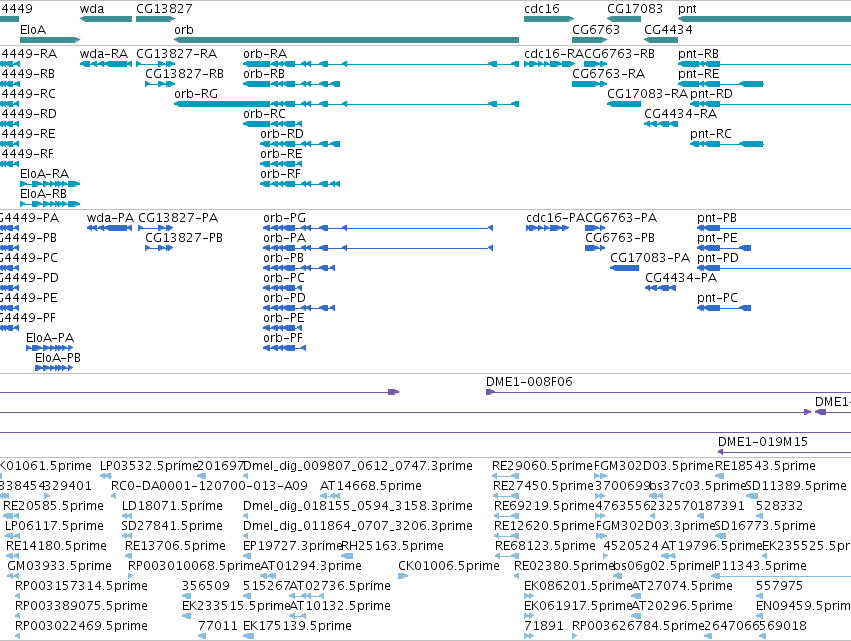Select the orb-PD protein label
Viewport: 851px width, 641px height.
coord(284,299)
